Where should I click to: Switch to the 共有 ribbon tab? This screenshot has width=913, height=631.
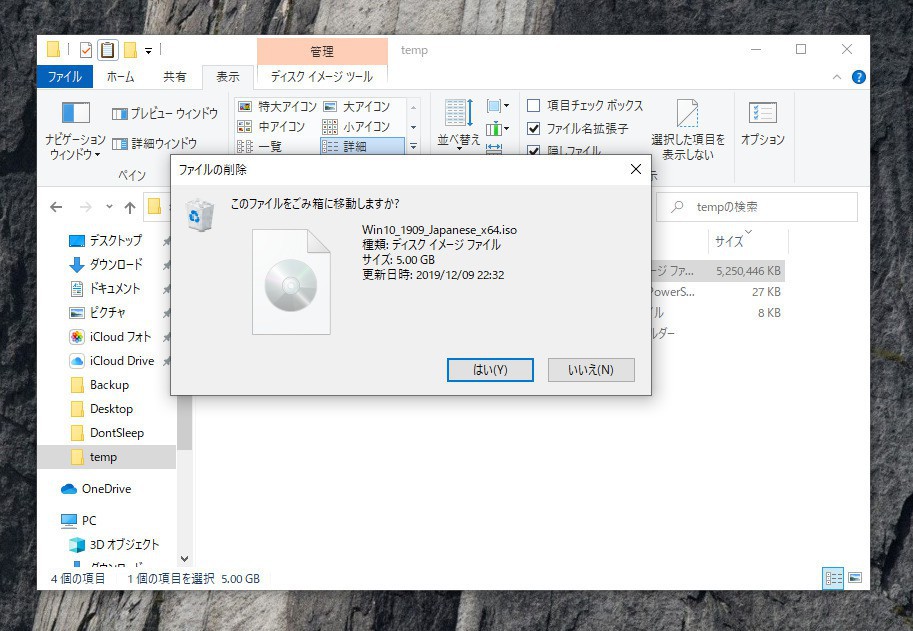pos(174,76)
